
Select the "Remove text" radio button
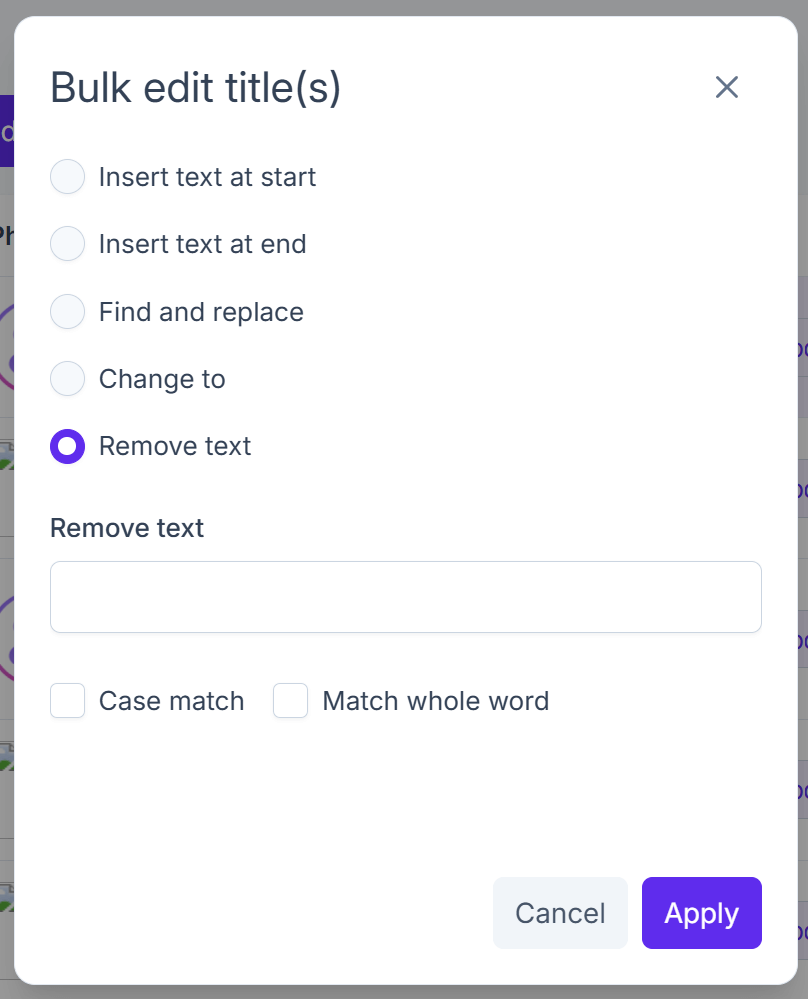click(x=67, y=446)
